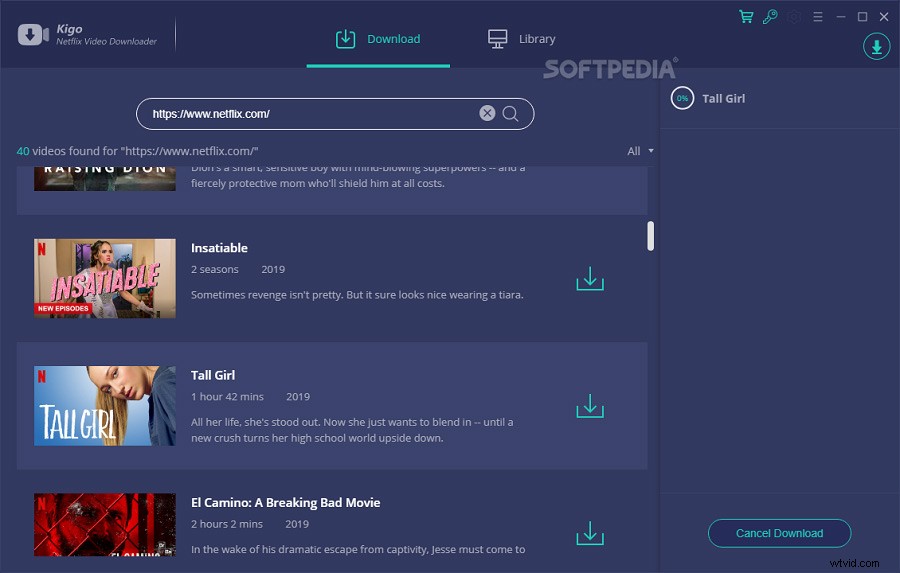Click the magnifier search icon
This screenshot has width=900, height=573.
510,114
